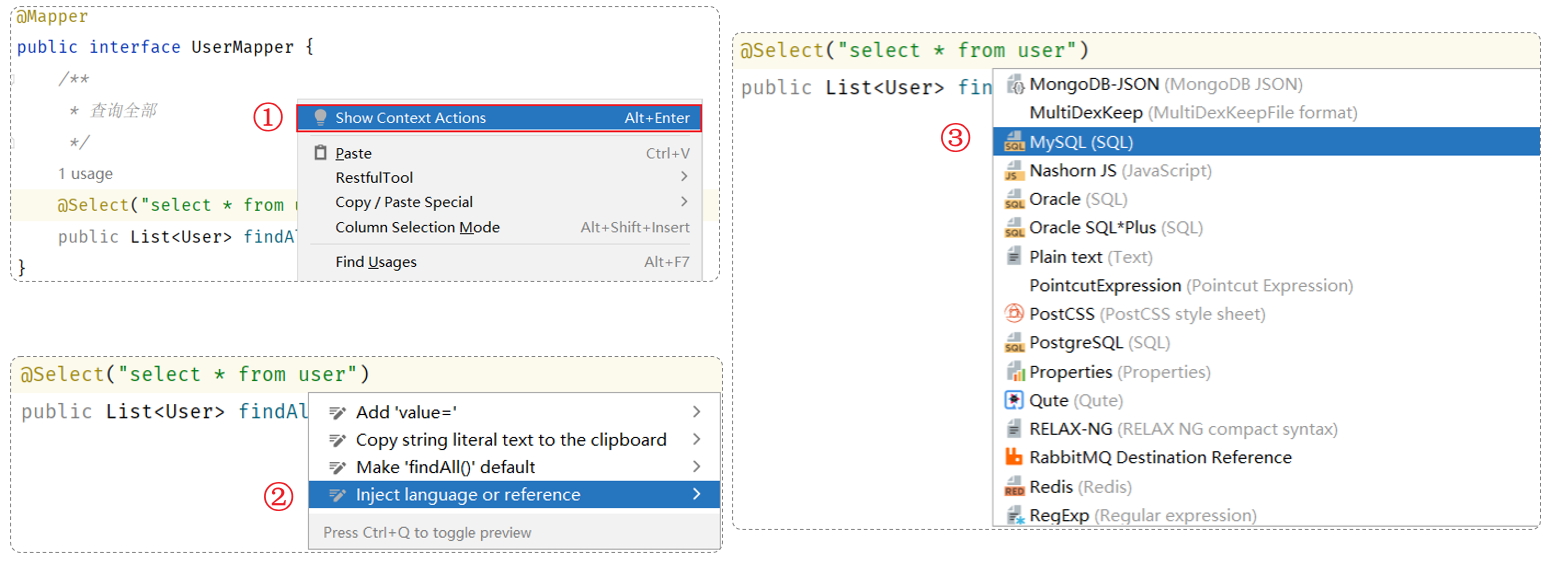Click the lightbulb icon beside Show Context Actions
The width and height of the screenshot is (1546, 561).
pos(320,118)
